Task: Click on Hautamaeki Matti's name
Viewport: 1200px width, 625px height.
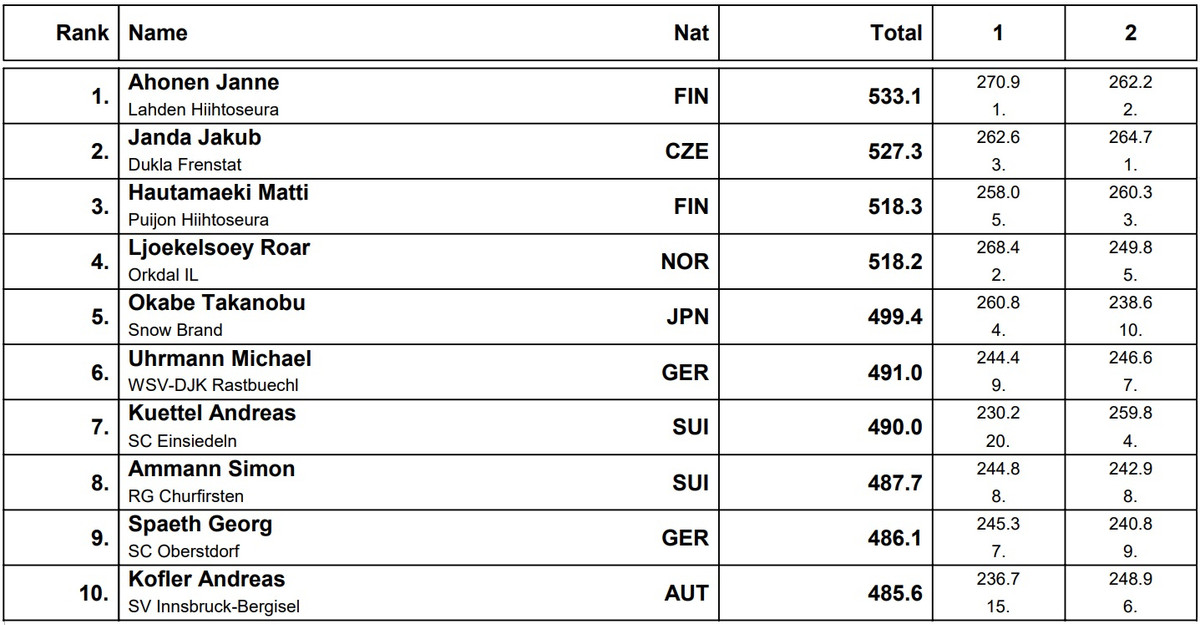Action: tap(219, 192)
